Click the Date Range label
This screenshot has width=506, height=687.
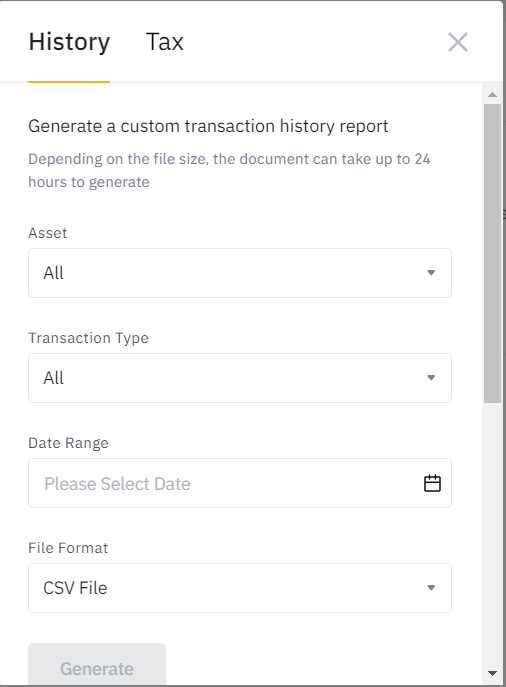pos(68,443)
